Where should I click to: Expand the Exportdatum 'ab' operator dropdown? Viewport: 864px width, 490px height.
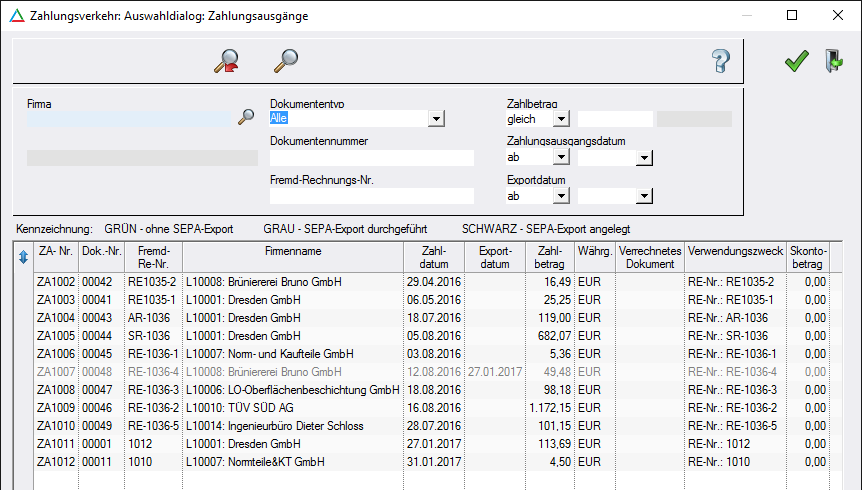(x=561, y=196)
